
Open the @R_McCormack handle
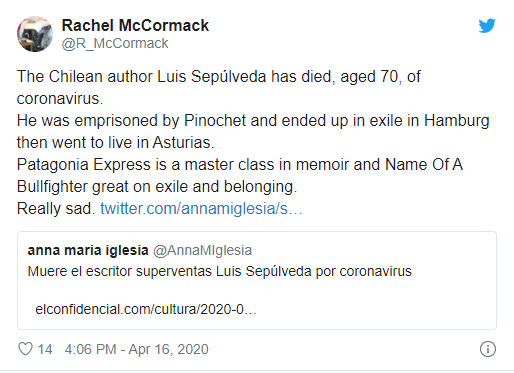115,44
